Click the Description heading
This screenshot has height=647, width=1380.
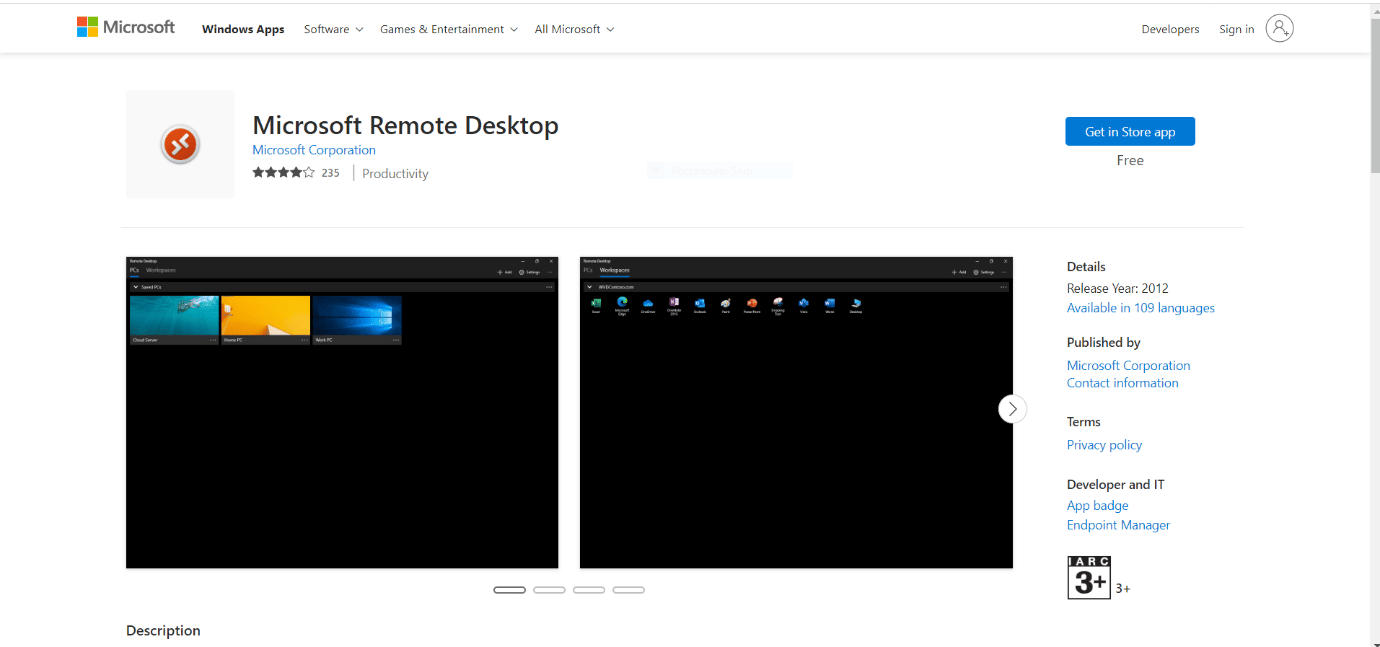(163, 631)
